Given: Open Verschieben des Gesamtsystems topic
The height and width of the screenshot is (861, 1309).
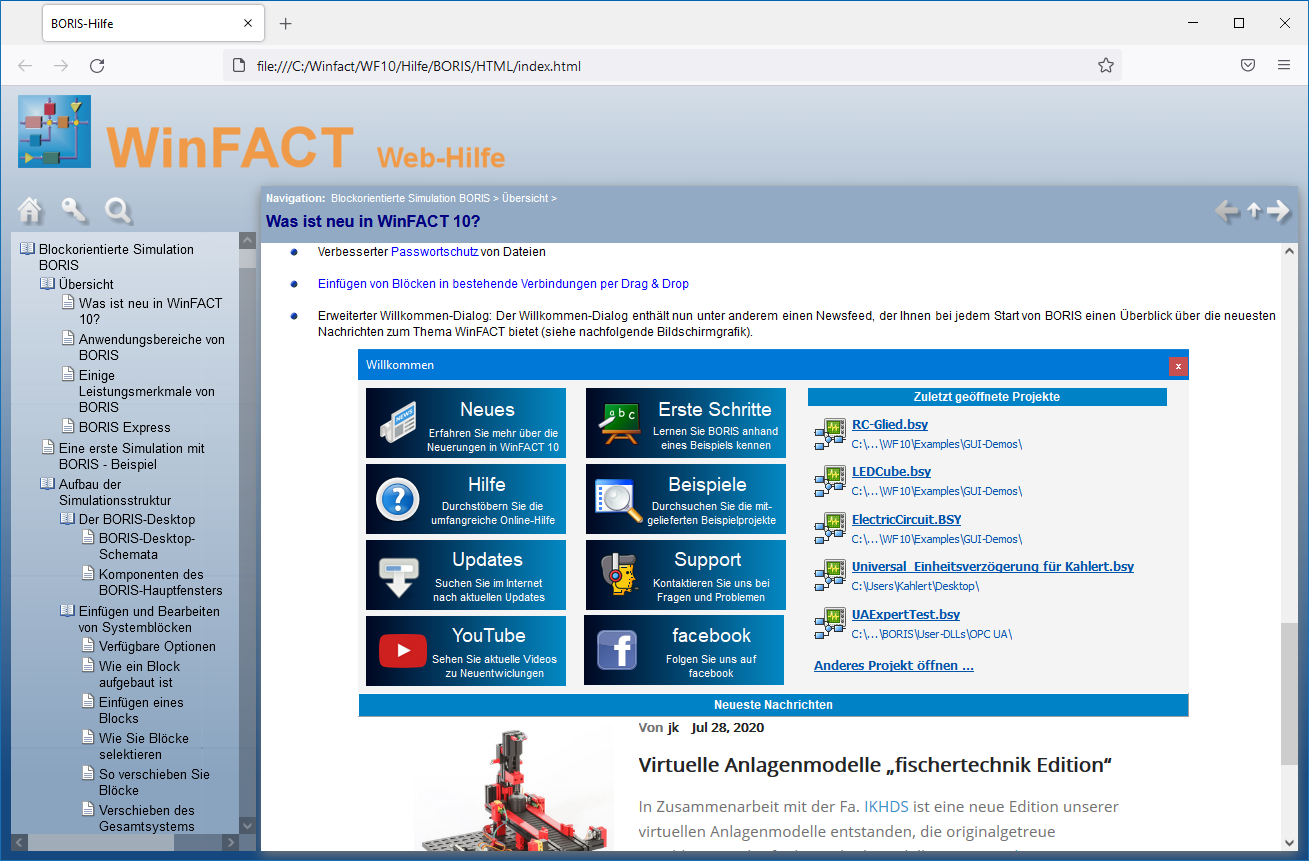Looking at the screenshot, I should click(147, 818).
